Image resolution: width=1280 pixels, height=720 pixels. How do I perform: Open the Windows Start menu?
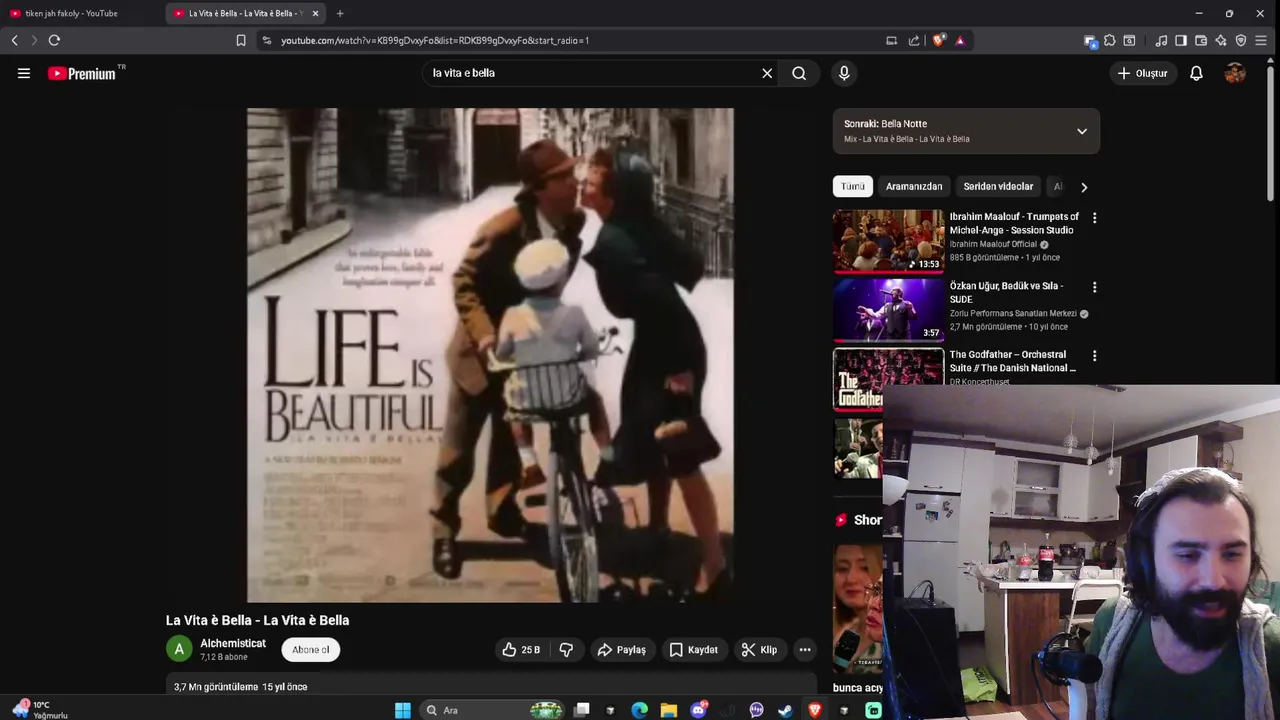pyautogui.click(x=402, y=710)
